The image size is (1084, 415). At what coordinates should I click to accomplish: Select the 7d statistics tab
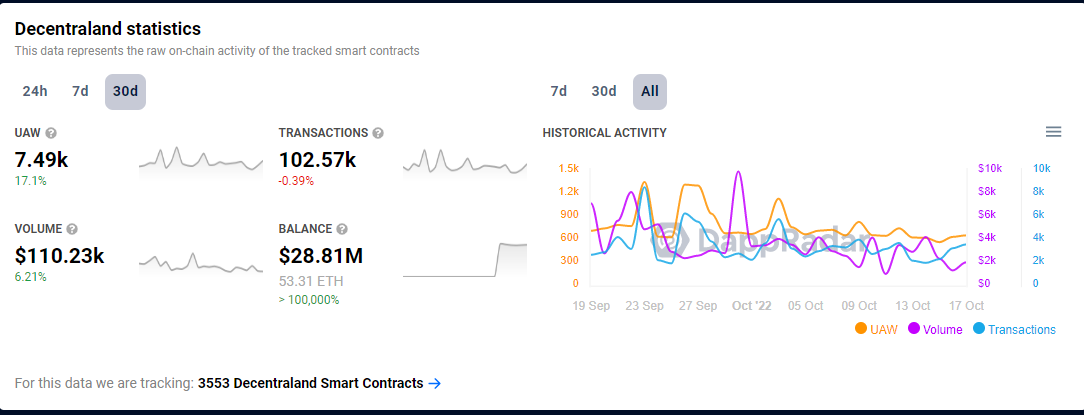point(80,91)
